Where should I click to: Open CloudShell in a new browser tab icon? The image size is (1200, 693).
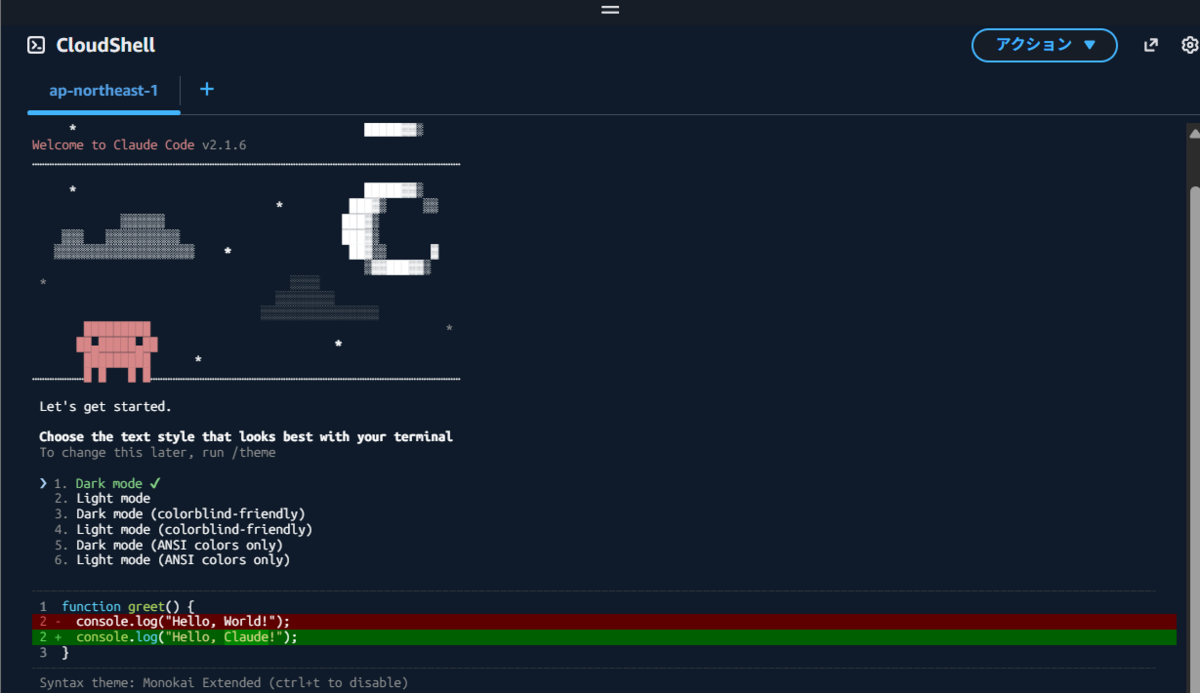pyautogui.click(x=1150, y=44)
